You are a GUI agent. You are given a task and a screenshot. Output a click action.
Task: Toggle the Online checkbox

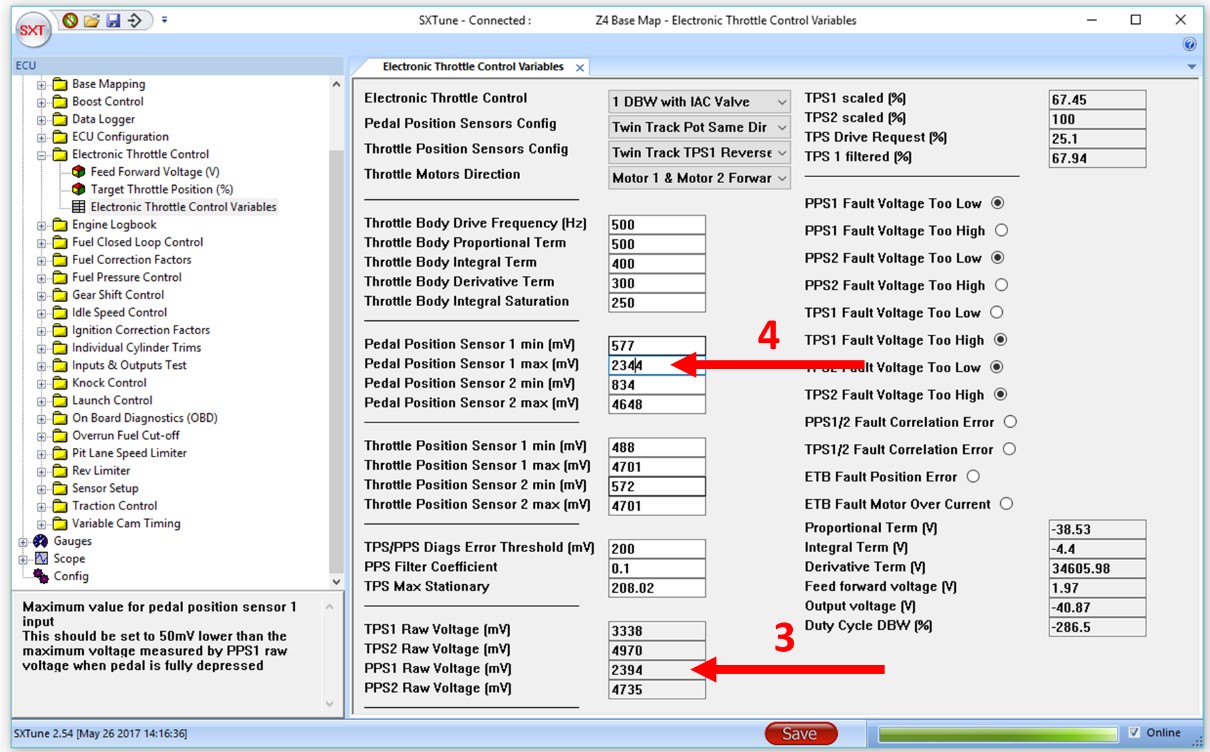(x=1133, y=733)
